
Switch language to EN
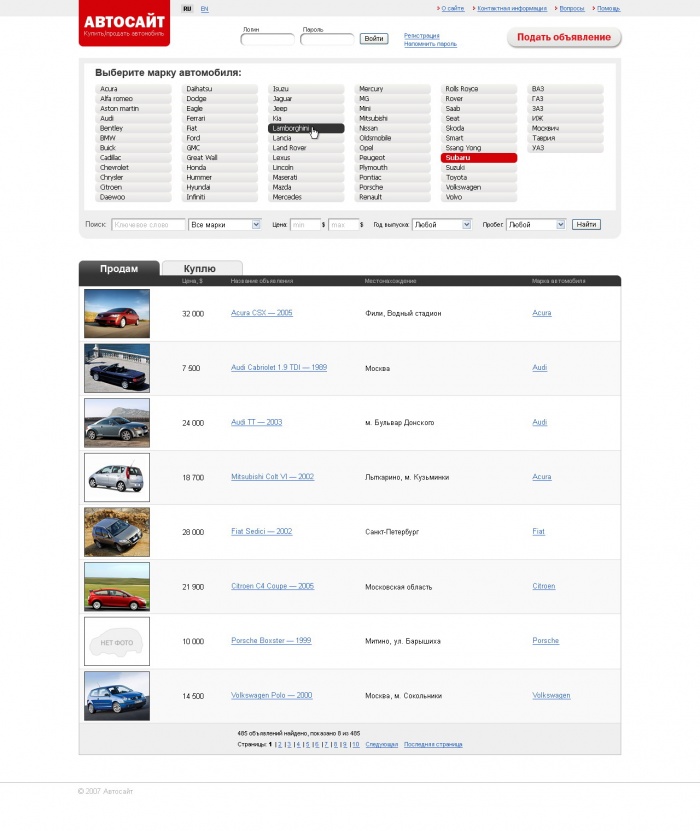pyautogui.click(x=204, y=8)
